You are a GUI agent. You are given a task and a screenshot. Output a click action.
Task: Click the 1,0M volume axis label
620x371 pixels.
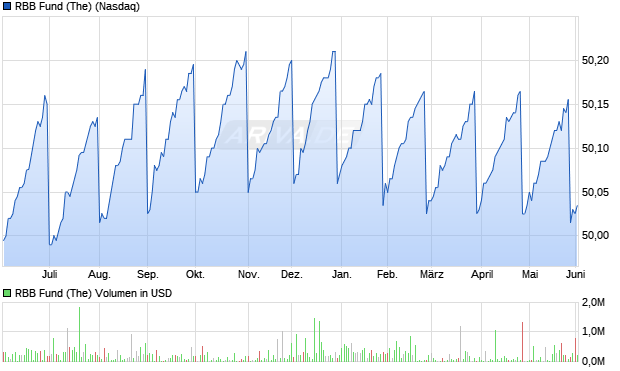click(594, 331)
